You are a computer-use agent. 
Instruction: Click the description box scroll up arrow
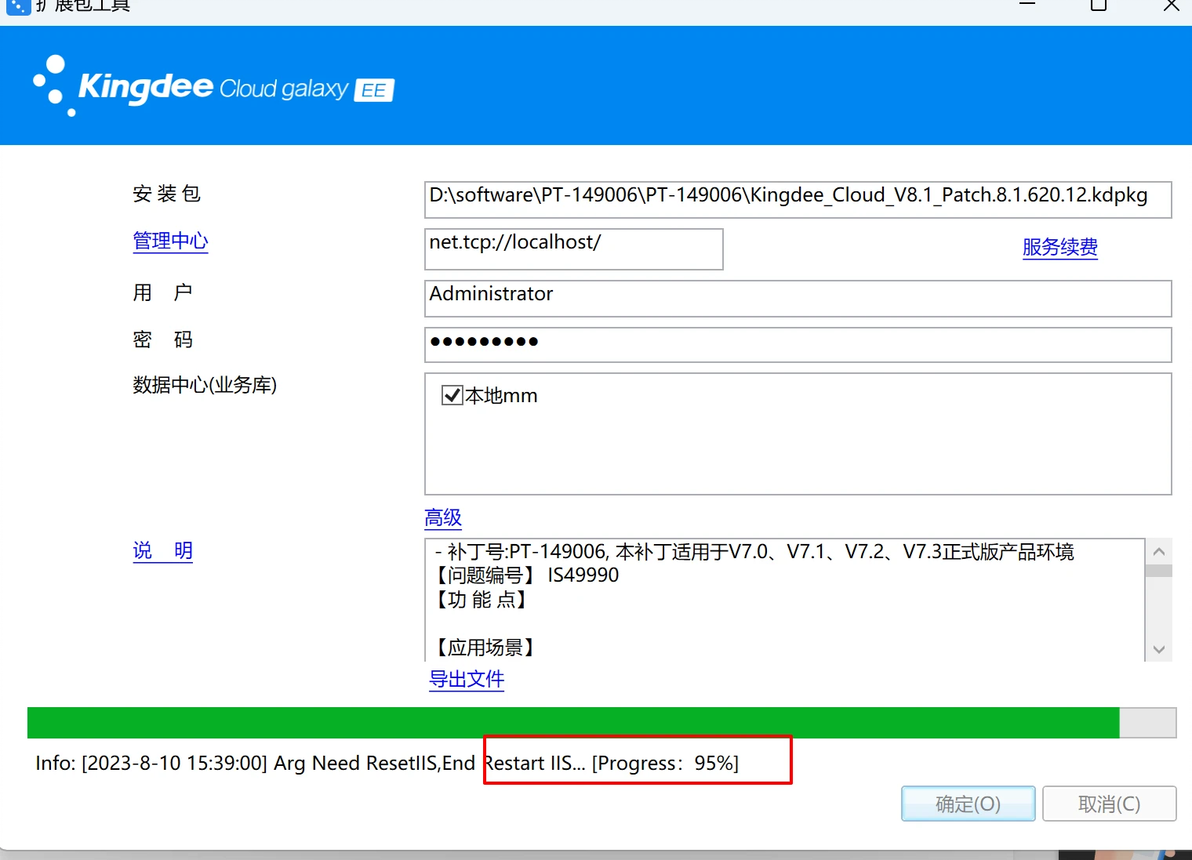1159,551
